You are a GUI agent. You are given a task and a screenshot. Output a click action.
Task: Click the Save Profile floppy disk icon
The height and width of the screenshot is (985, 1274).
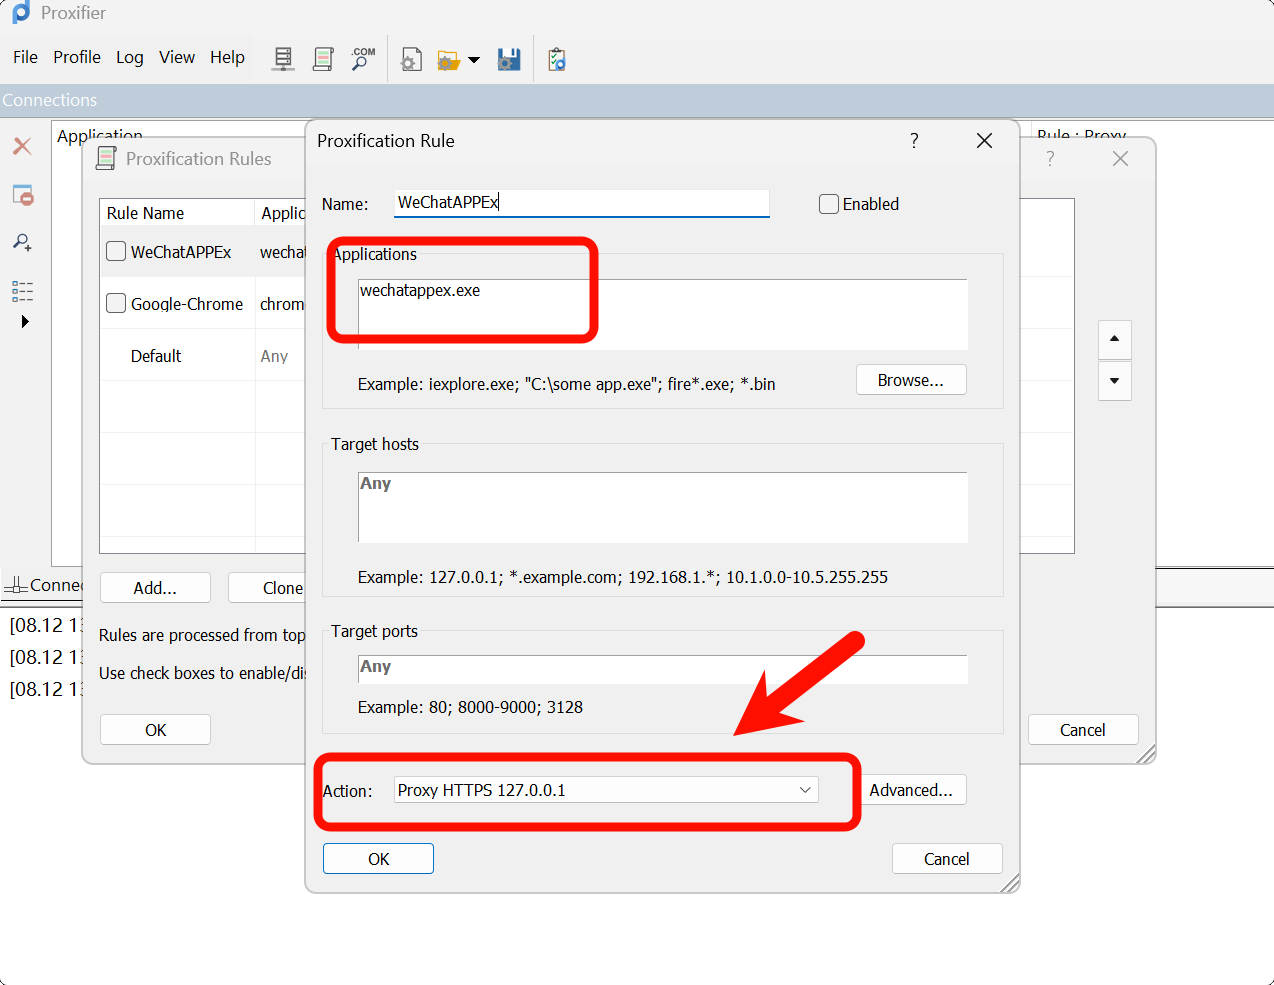pyautogui.click(x=509, y=59)
